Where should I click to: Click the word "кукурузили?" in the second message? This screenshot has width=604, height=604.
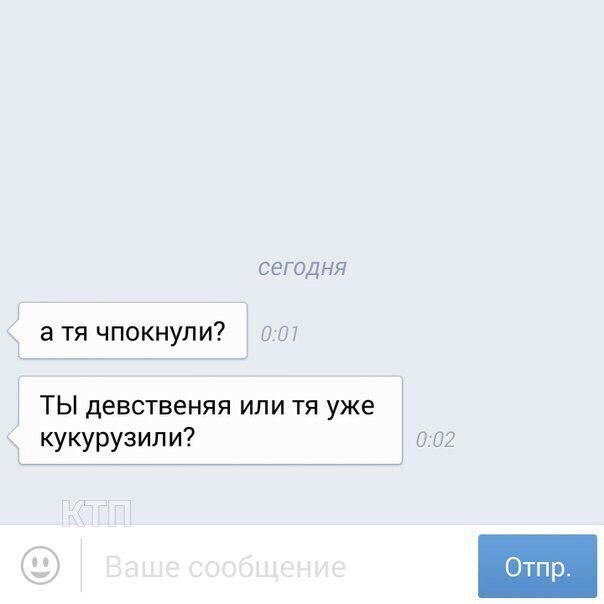pos(118,438)
